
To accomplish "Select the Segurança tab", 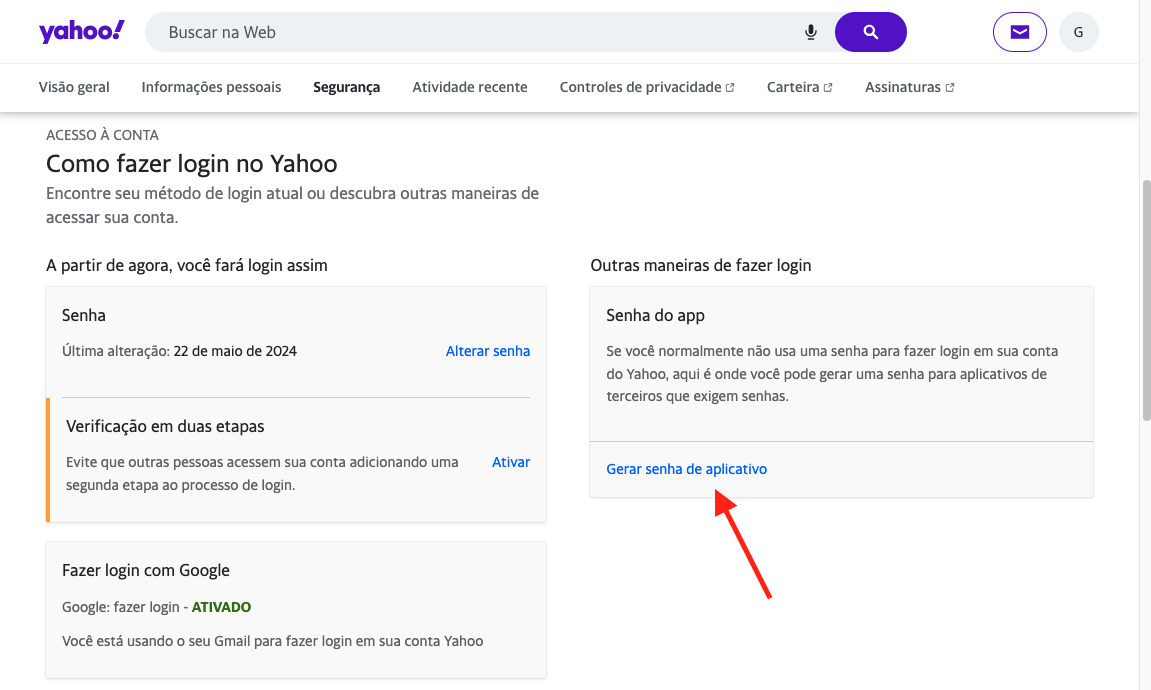I will (346, 87).
